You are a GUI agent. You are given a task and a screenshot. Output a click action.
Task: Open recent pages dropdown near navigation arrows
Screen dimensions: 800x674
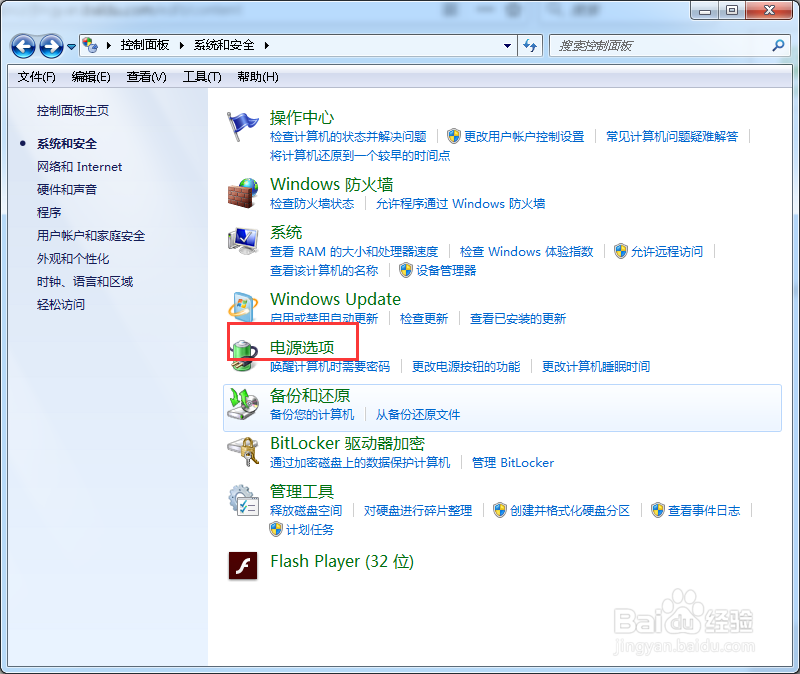coord(71,47)
